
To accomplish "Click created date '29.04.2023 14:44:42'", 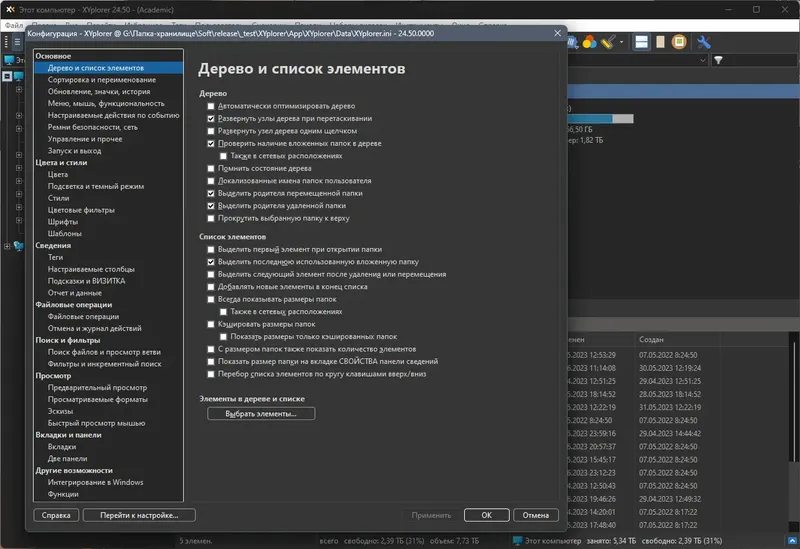I will pos(670,433).
